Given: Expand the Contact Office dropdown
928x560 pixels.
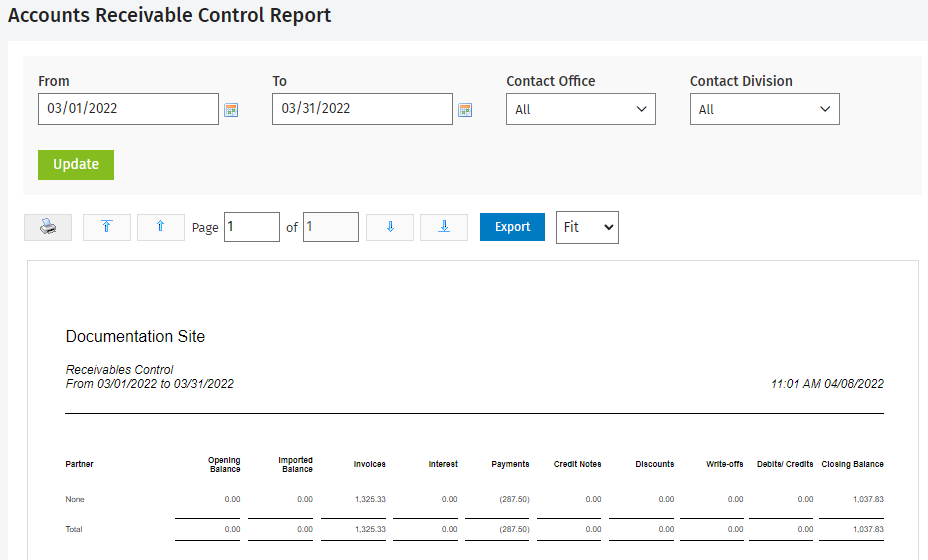Looking at the screenshot, I should (x=581, y=109).
